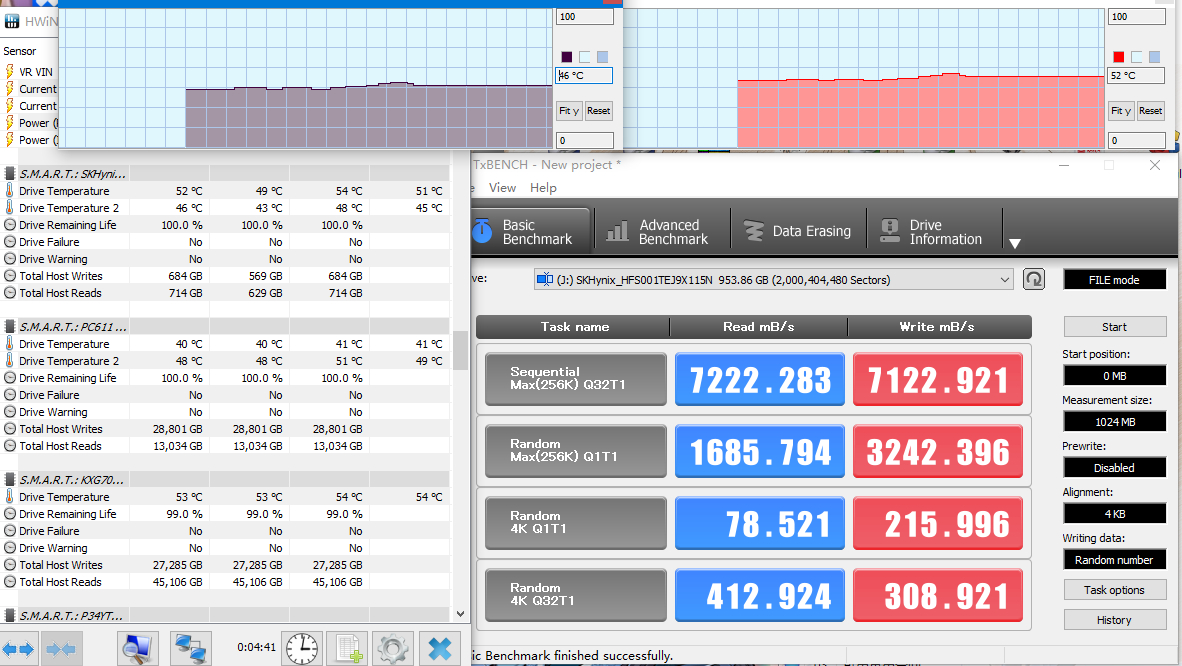The image size is (1182, 666).
Task: Click the maximum 100 field of purple graph
Action: (x=584, y=17)
